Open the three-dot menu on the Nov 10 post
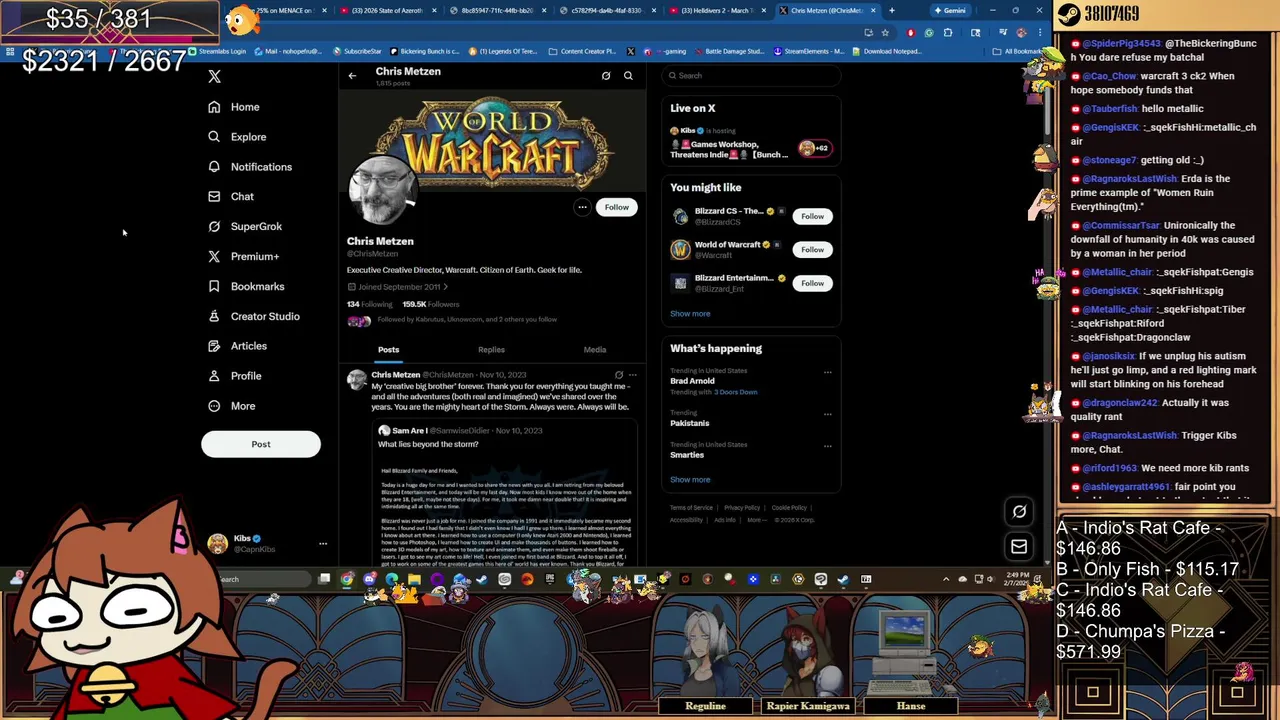Screen dimensions: 1280x720 pos(632,375)
